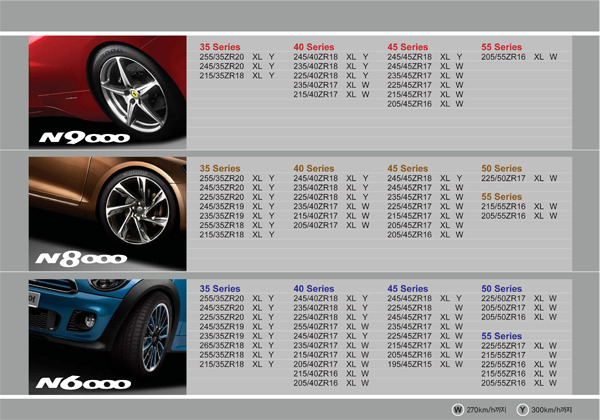Viewport: 600px width, 420px height.
Task: Select 205/50ZR16 tire size row
Action: (x=519, y=317)
